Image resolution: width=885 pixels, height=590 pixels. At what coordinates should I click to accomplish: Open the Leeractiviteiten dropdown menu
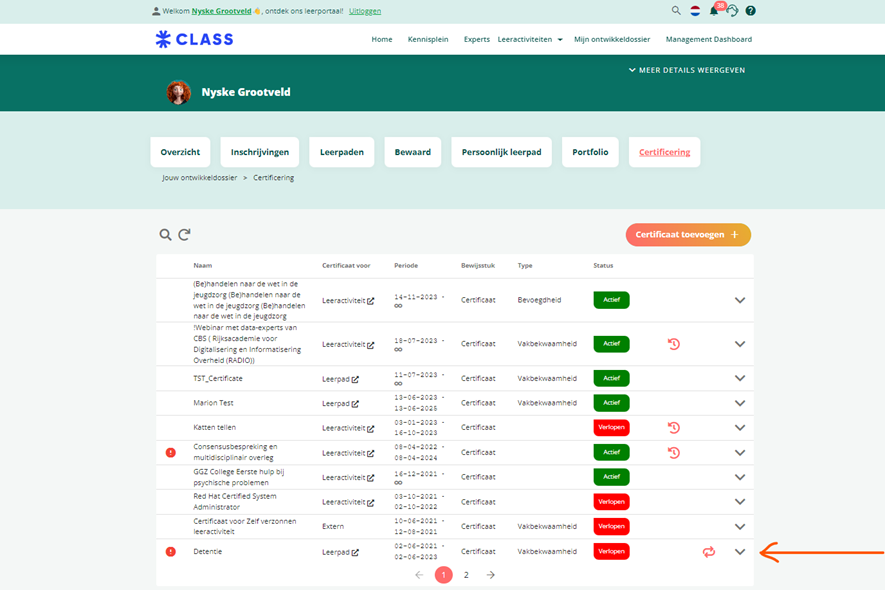[531, 39]
